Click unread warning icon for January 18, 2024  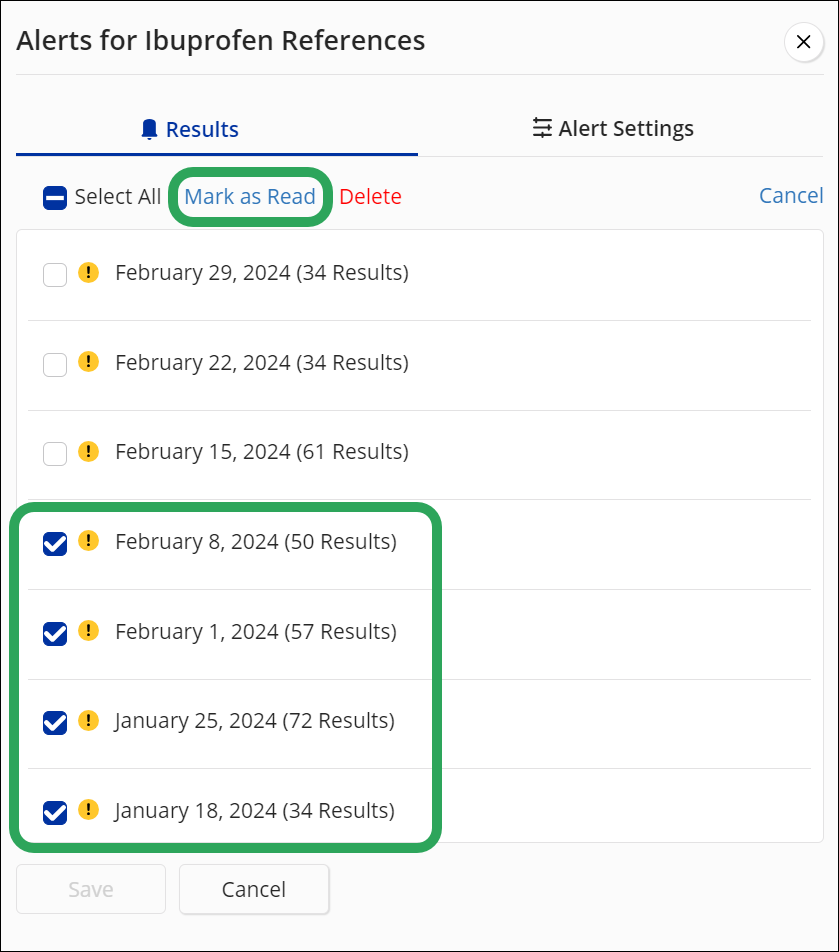[89, 809]
